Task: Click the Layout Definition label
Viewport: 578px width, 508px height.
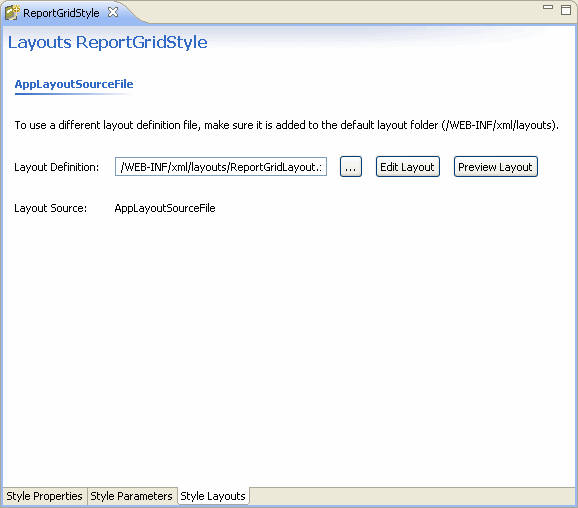Action: (56, 167)
